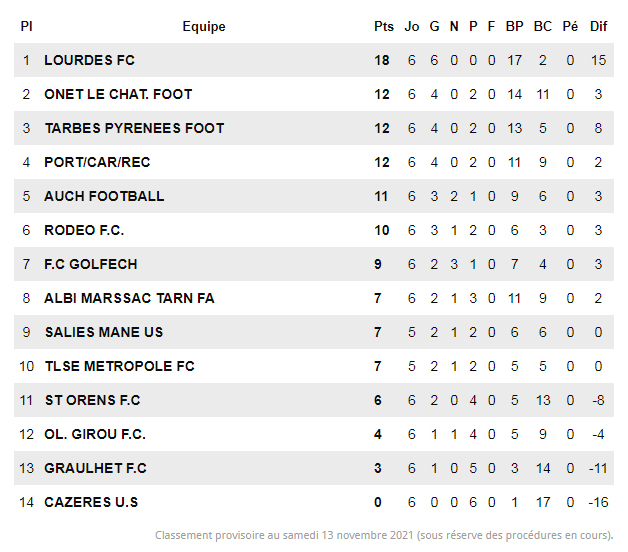This screenshot has height=552, width=628.
Task: Click the Classement provisoire footnote text
Action: 384,536
